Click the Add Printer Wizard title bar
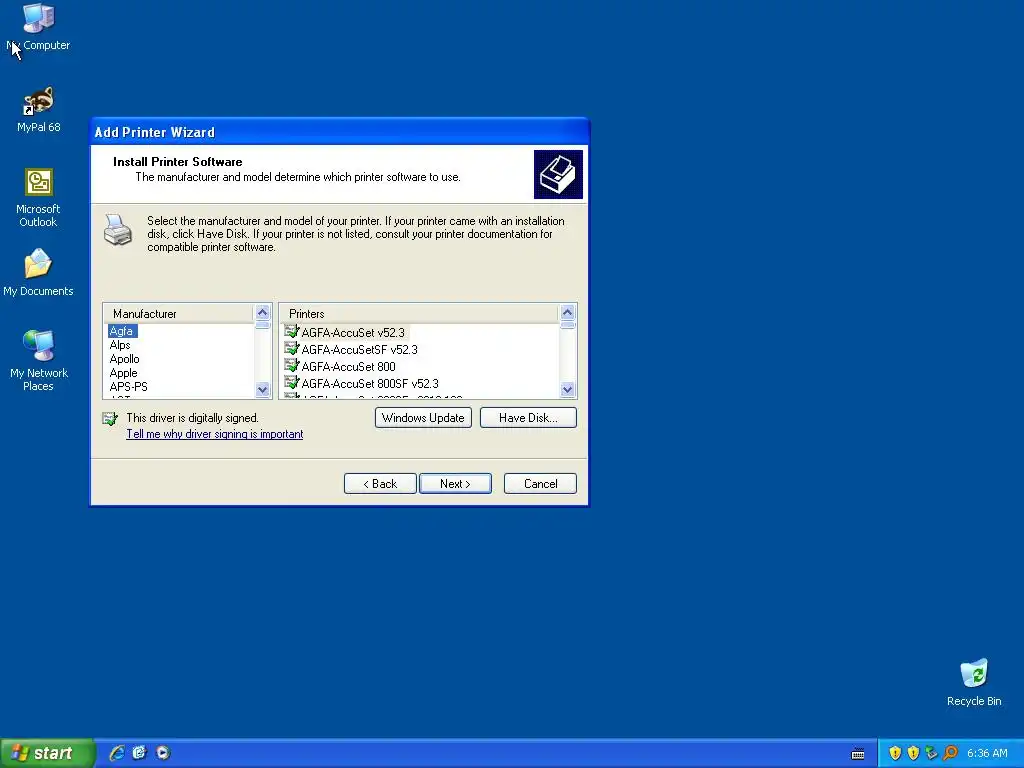The height and width of the screenshot is (768, 1024). click(x=339, y=132)
